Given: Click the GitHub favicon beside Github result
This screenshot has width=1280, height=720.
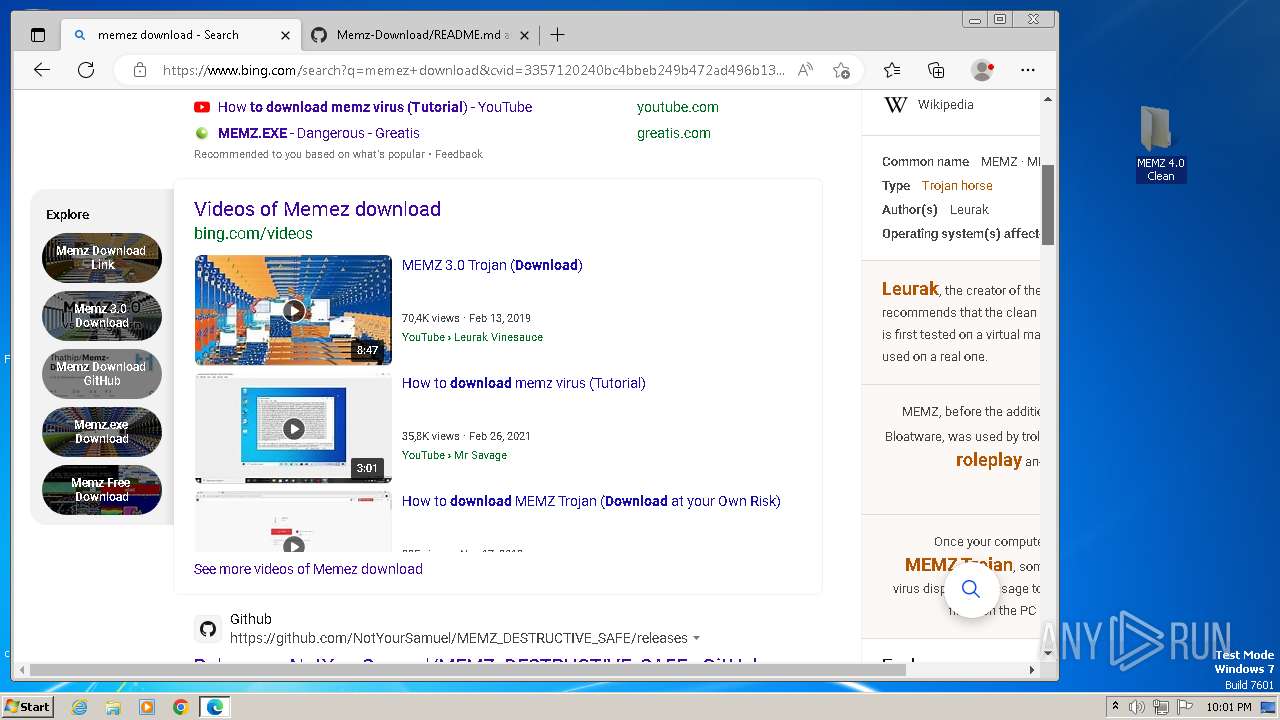Looking at the screenshot, I should point(208,629).
